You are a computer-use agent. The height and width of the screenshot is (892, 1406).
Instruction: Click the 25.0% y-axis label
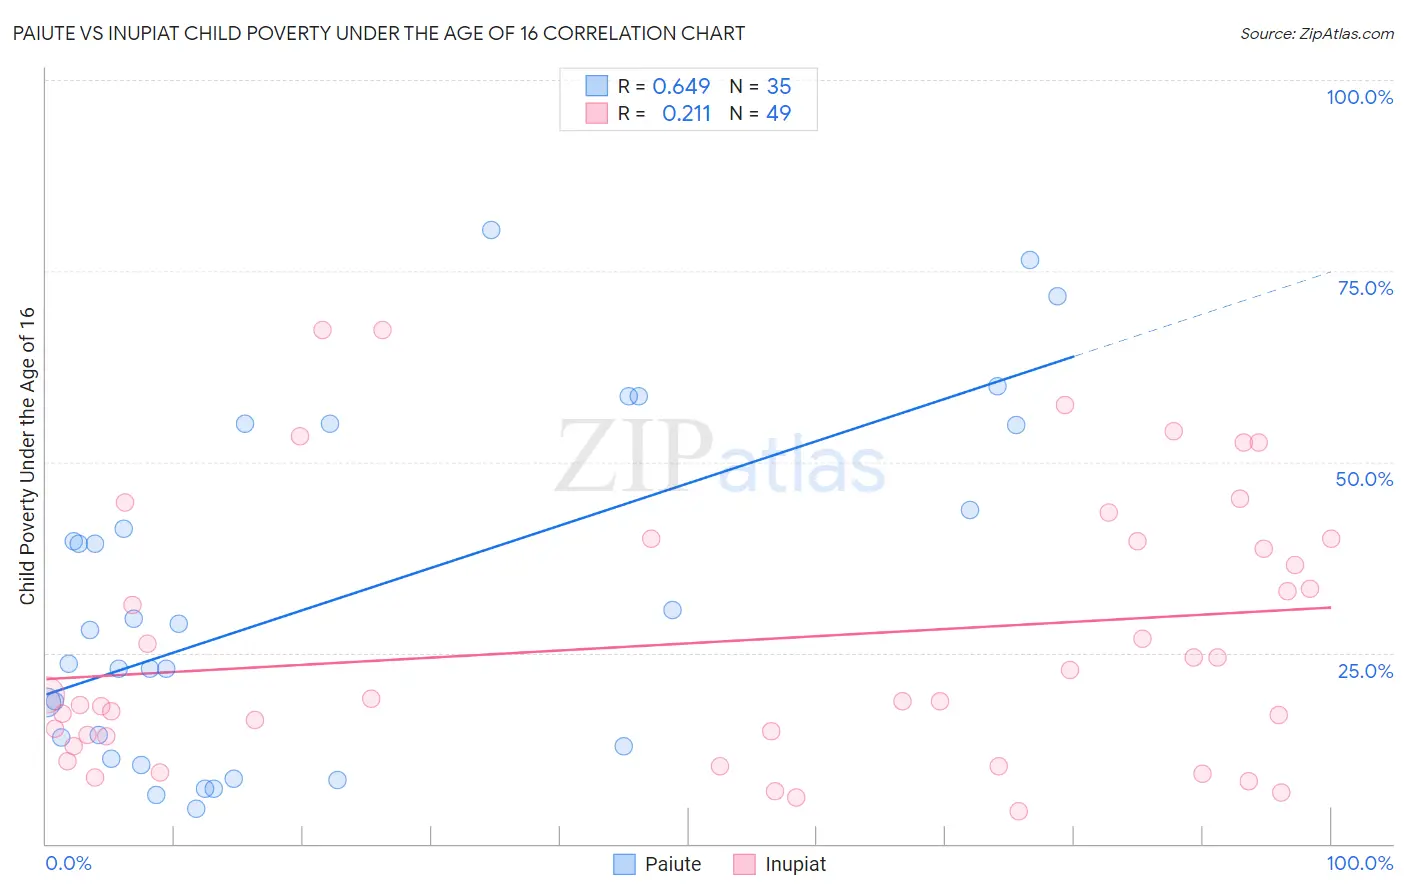click(x=1365, y=671)
